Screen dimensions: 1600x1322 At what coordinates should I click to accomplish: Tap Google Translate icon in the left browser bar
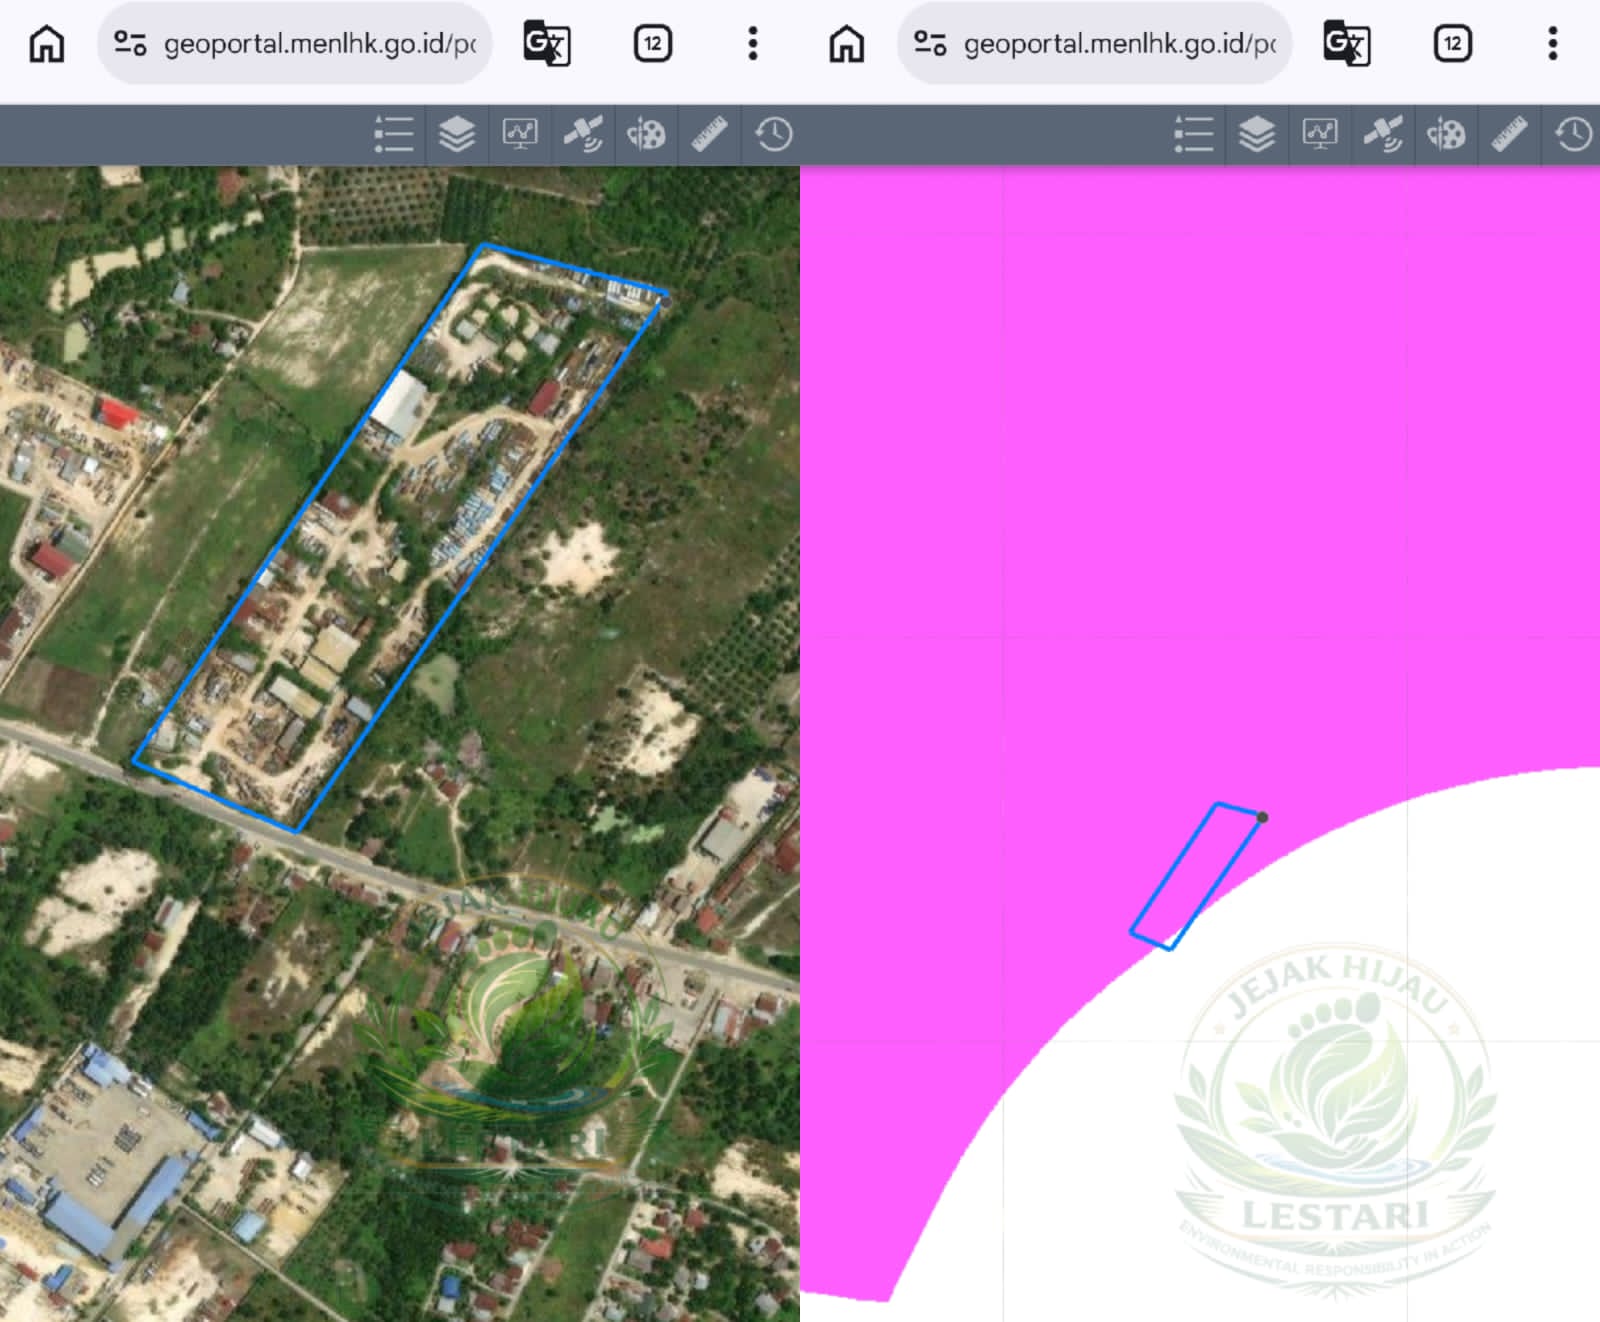point(547,44)
